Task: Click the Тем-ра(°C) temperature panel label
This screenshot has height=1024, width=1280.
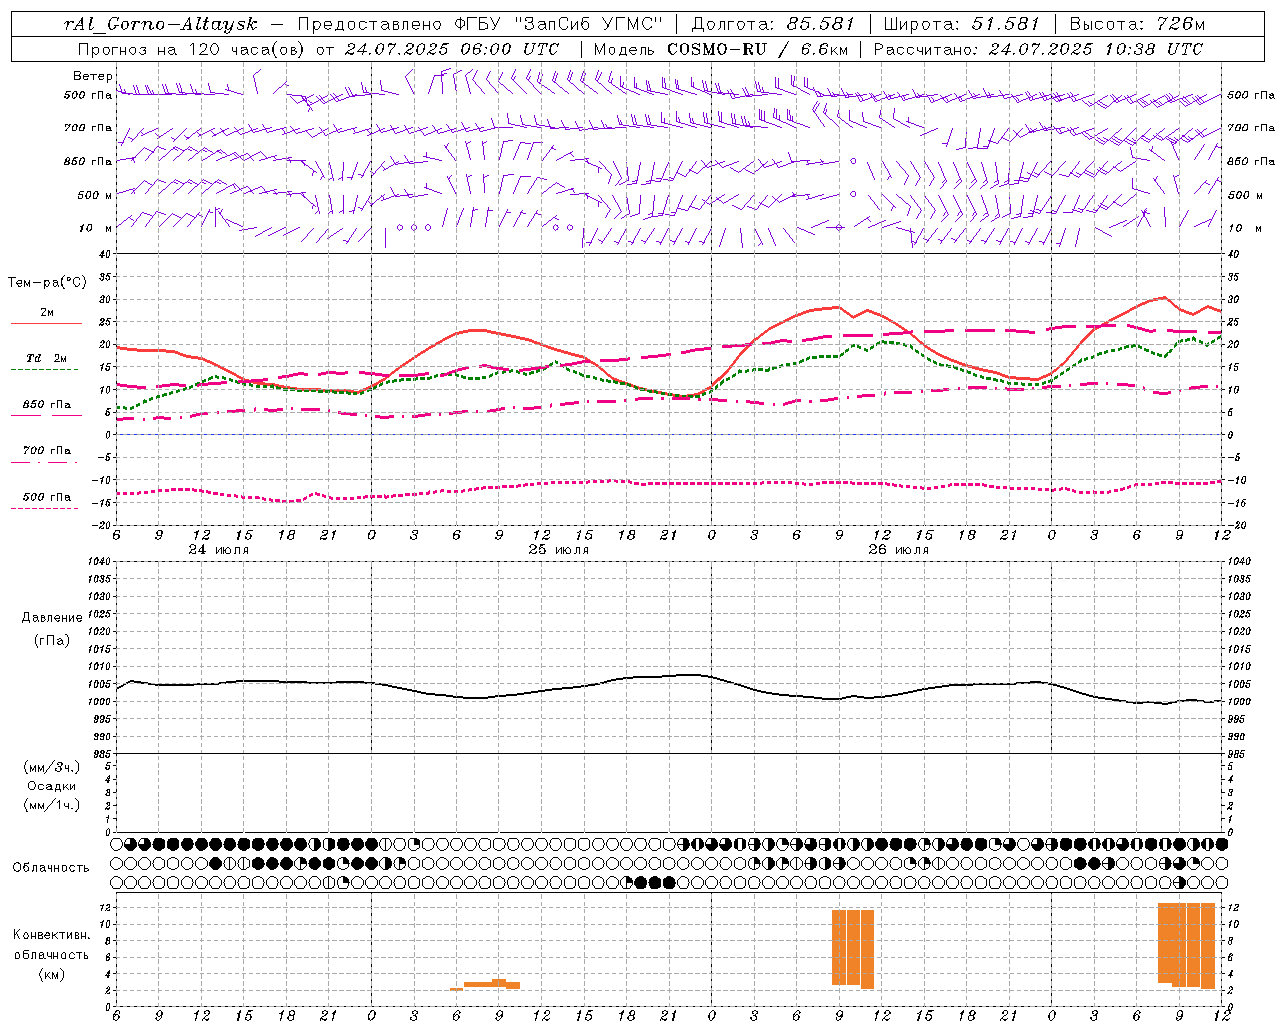Action: 47,283
